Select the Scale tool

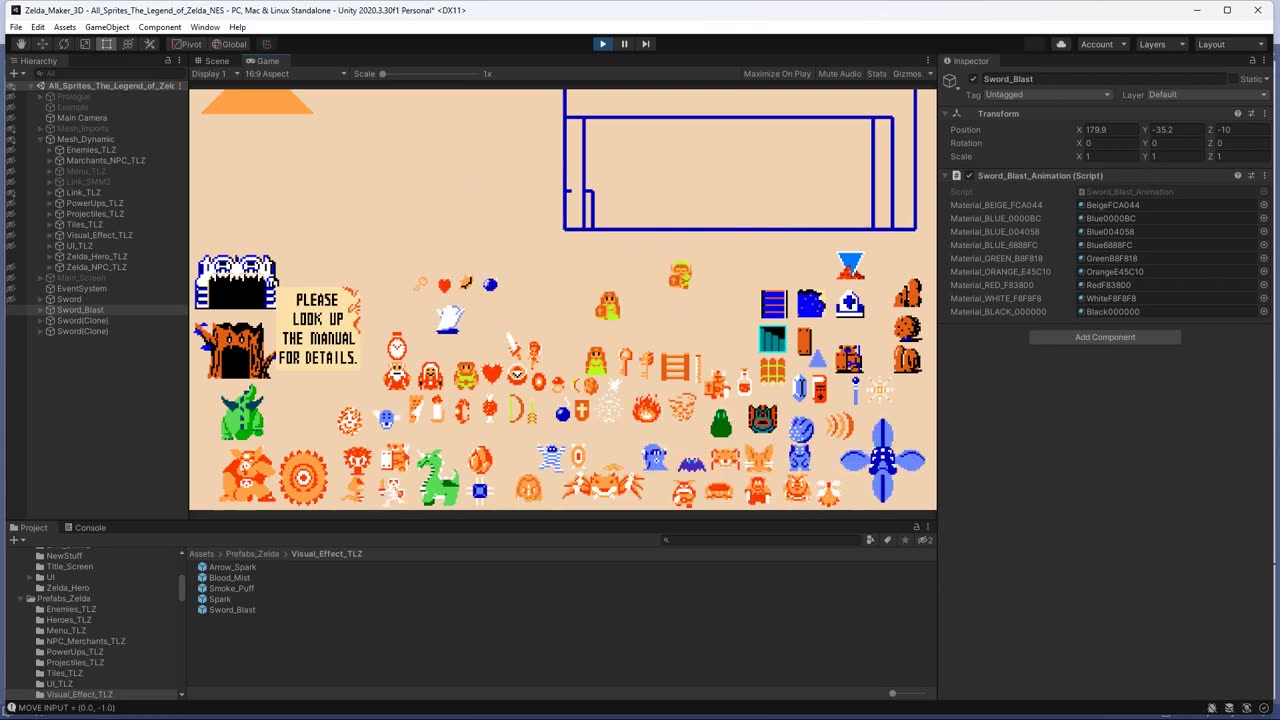click(x=85, y=44)
